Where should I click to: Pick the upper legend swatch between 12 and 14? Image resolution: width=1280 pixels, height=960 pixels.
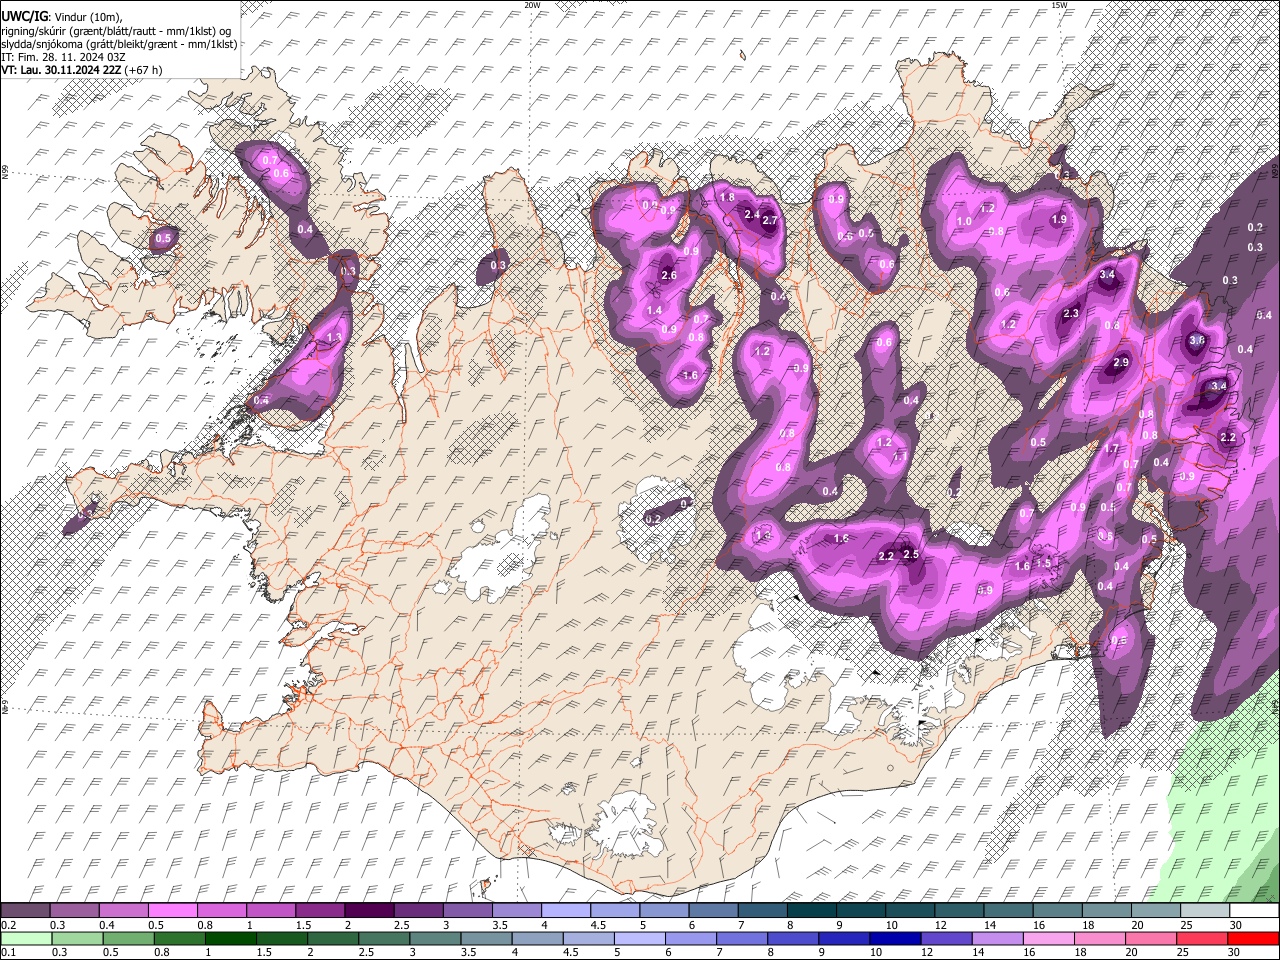[x=959, y=911]
